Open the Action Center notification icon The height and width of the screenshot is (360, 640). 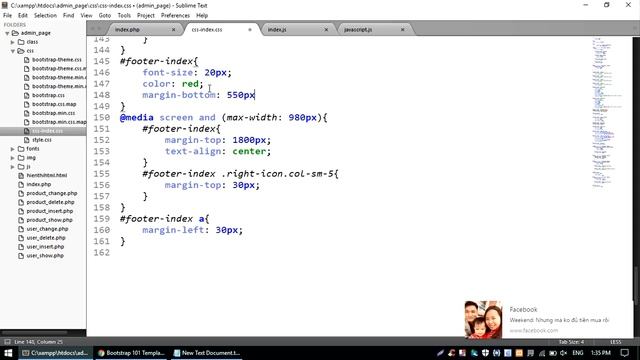coord(624,353)
